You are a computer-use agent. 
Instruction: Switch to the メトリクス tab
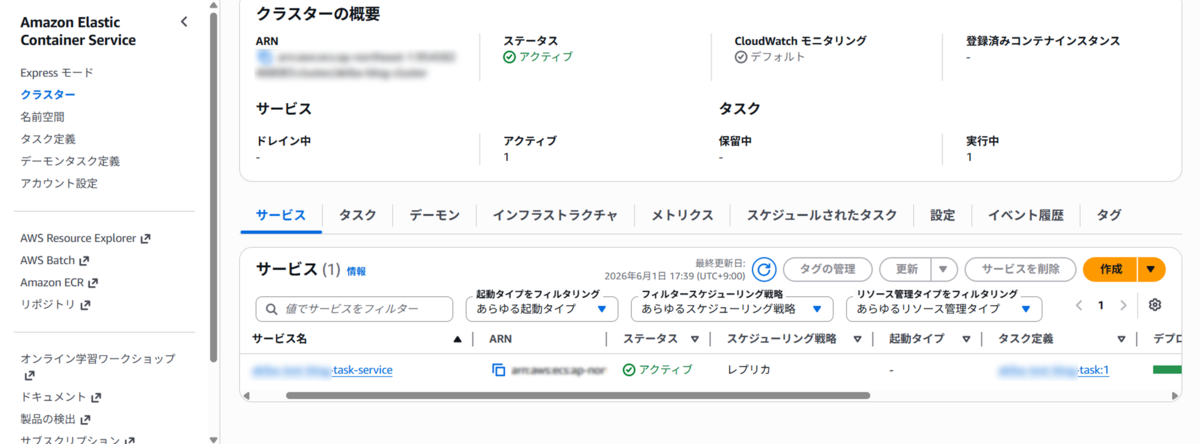pyautogui.click(x=682, y=215)
